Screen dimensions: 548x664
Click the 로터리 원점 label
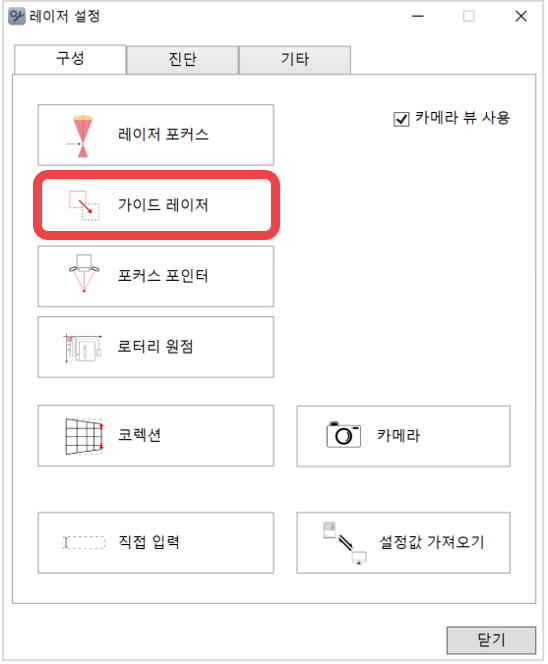pos(155,347)
